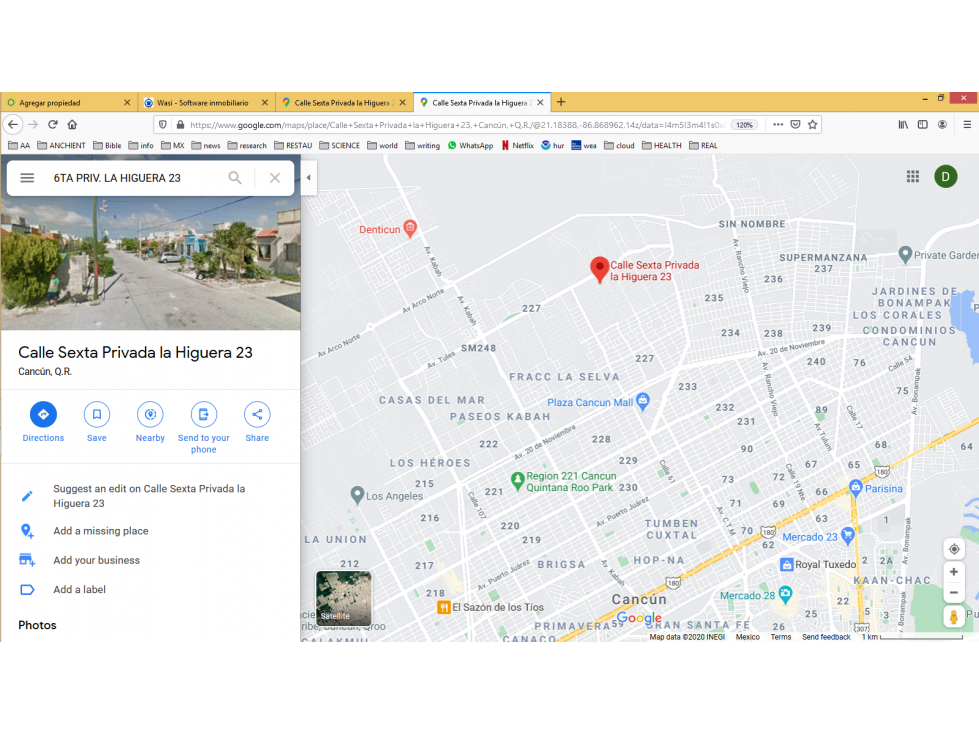Search with the magnifier icon in Maps
Image resolution: width=979 pixels, height=734 pixels.
coord(235,178)
